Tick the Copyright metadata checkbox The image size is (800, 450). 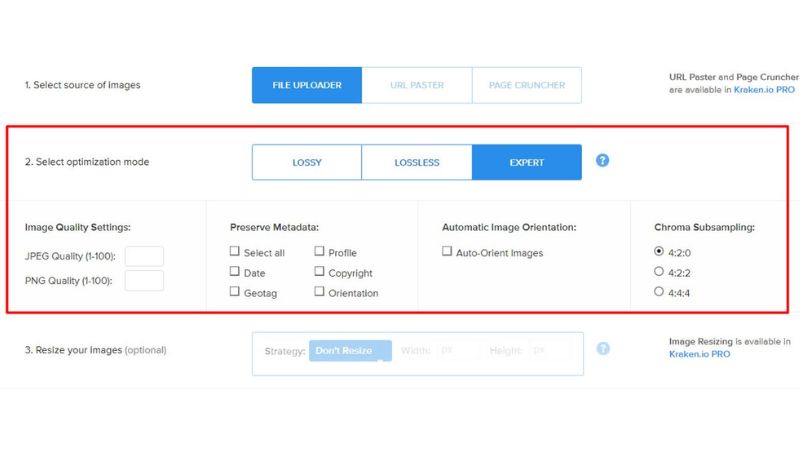(319, 271)
